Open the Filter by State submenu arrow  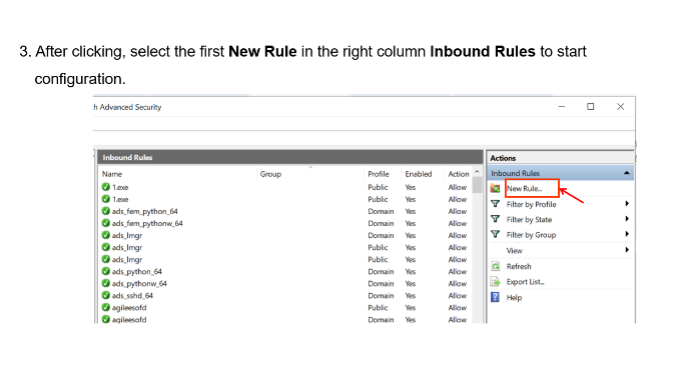(627, 219)
